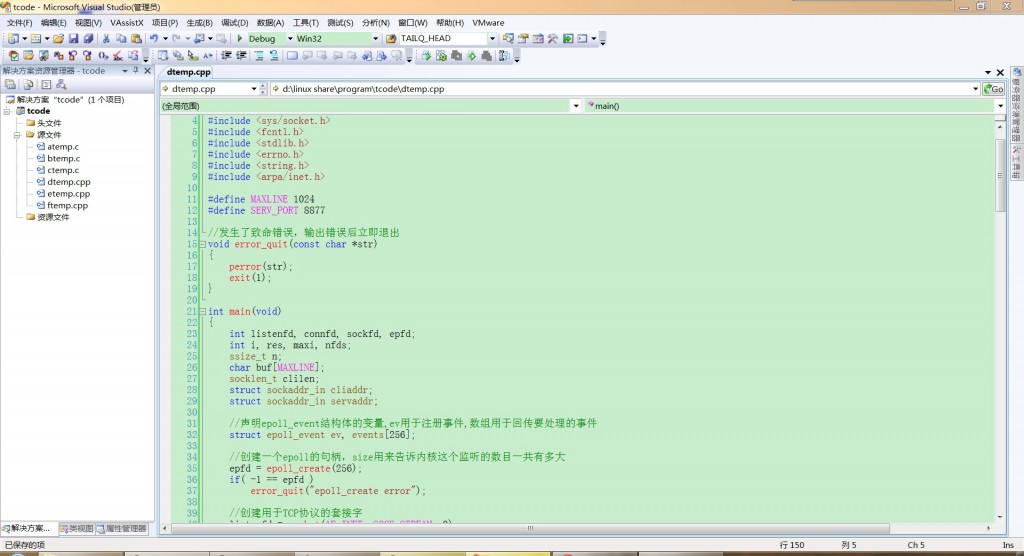Uncomment selected lines via toolbar icon
Viewport: 1024px width, 556px height.
(274, 56)
